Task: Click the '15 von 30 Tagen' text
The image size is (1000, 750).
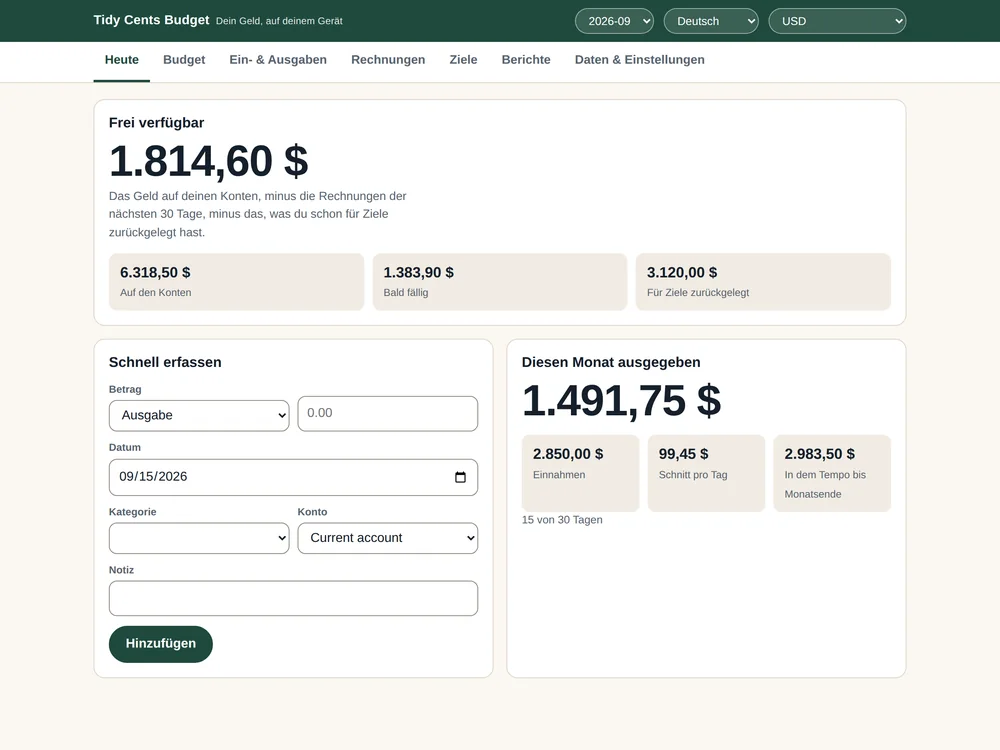Action: click(562, 520)
